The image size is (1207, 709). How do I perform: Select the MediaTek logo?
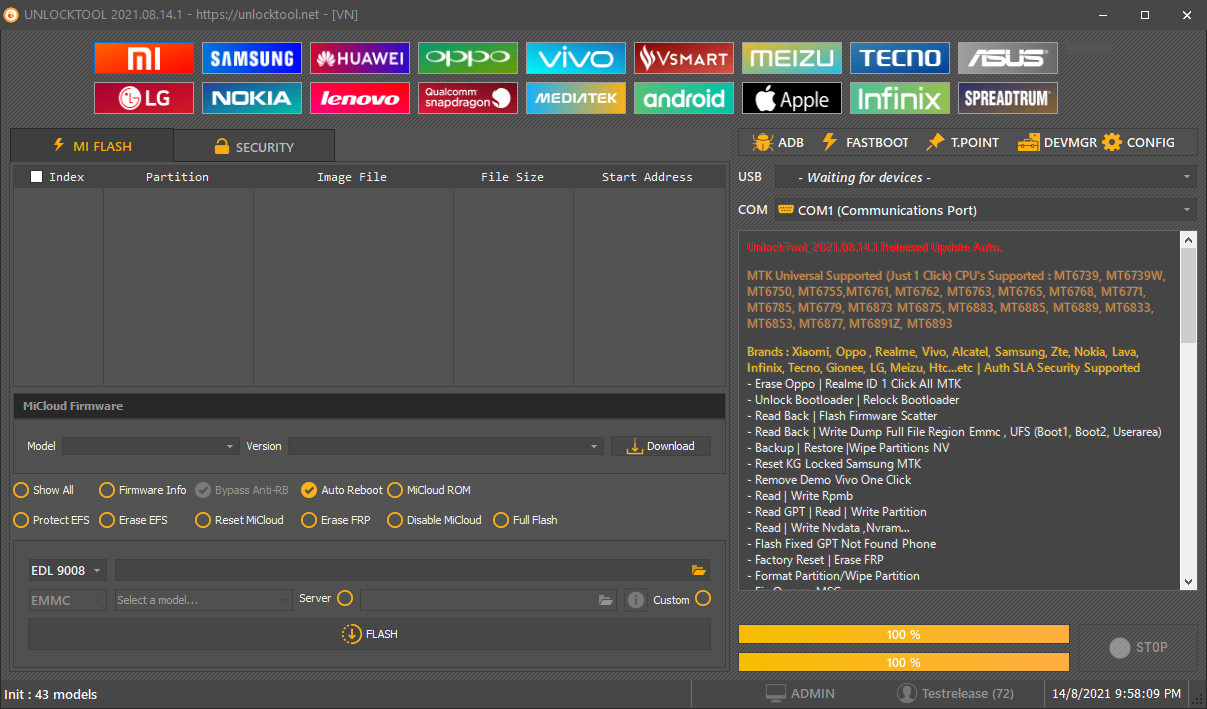(x=576, y=98)
